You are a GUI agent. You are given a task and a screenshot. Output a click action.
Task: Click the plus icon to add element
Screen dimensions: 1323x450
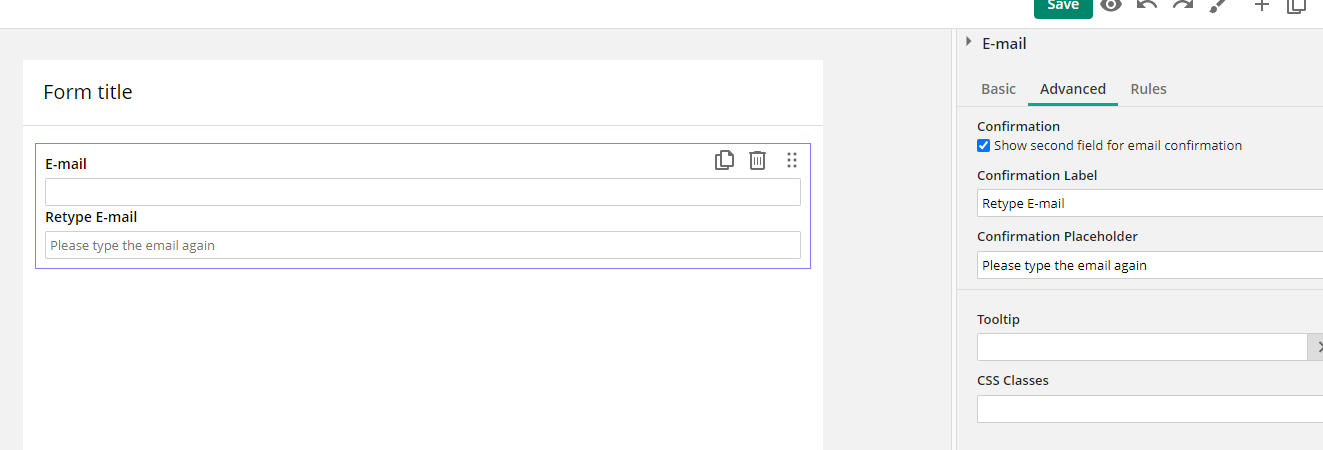[x=1262, y=5]
